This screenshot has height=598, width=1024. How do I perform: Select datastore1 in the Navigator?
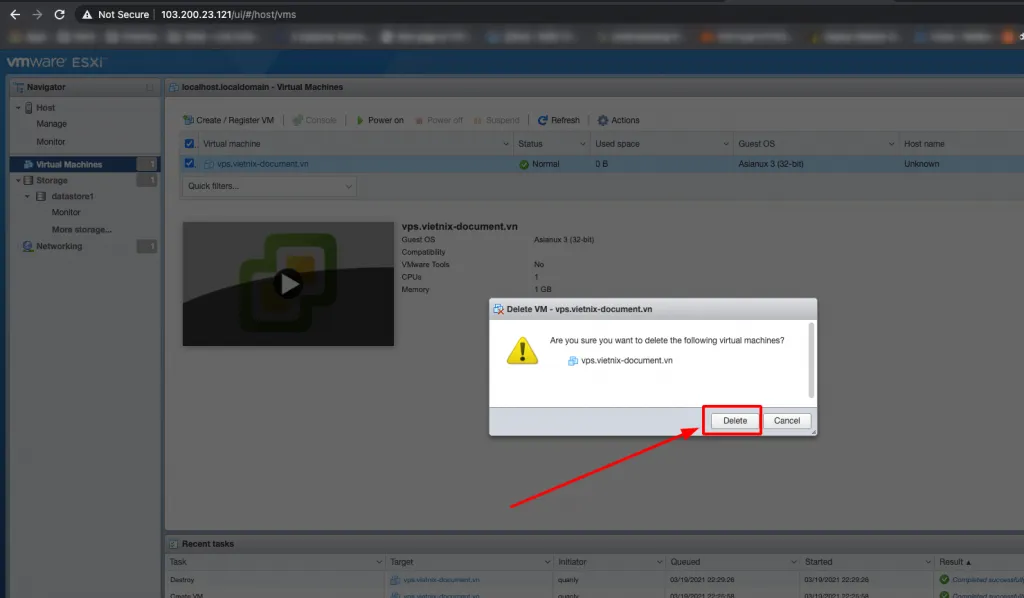coord(72,196)
